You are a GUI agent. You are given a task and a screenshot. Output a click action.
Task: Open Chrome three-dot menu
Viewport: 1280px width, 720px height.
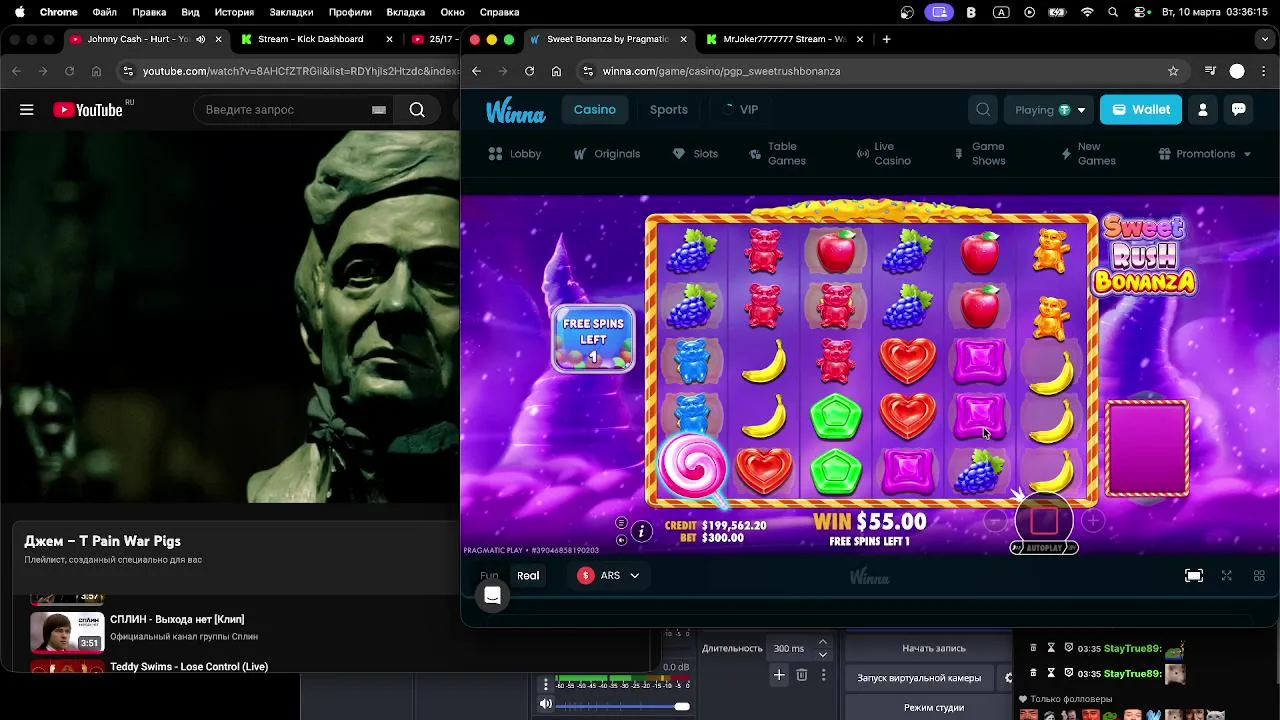click(x=1264, y=71)
